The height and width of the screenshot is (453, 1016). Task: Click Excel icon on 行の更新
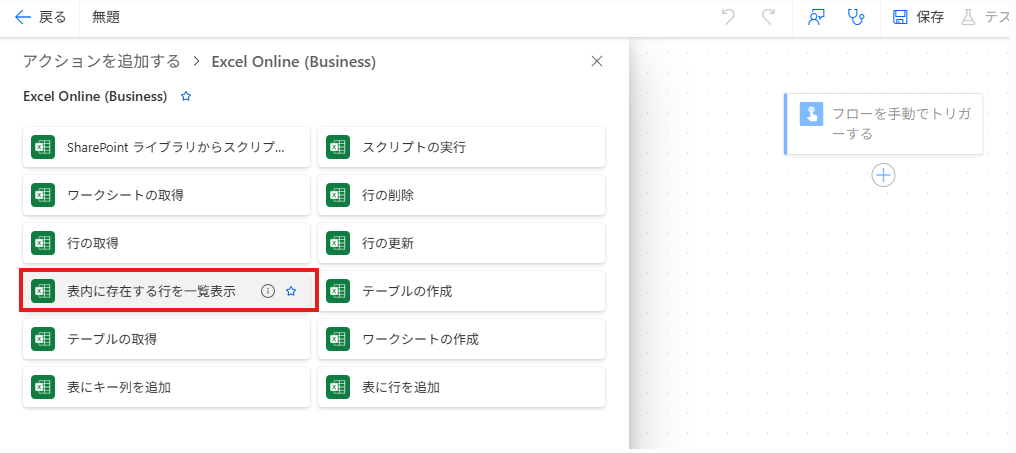338,243
